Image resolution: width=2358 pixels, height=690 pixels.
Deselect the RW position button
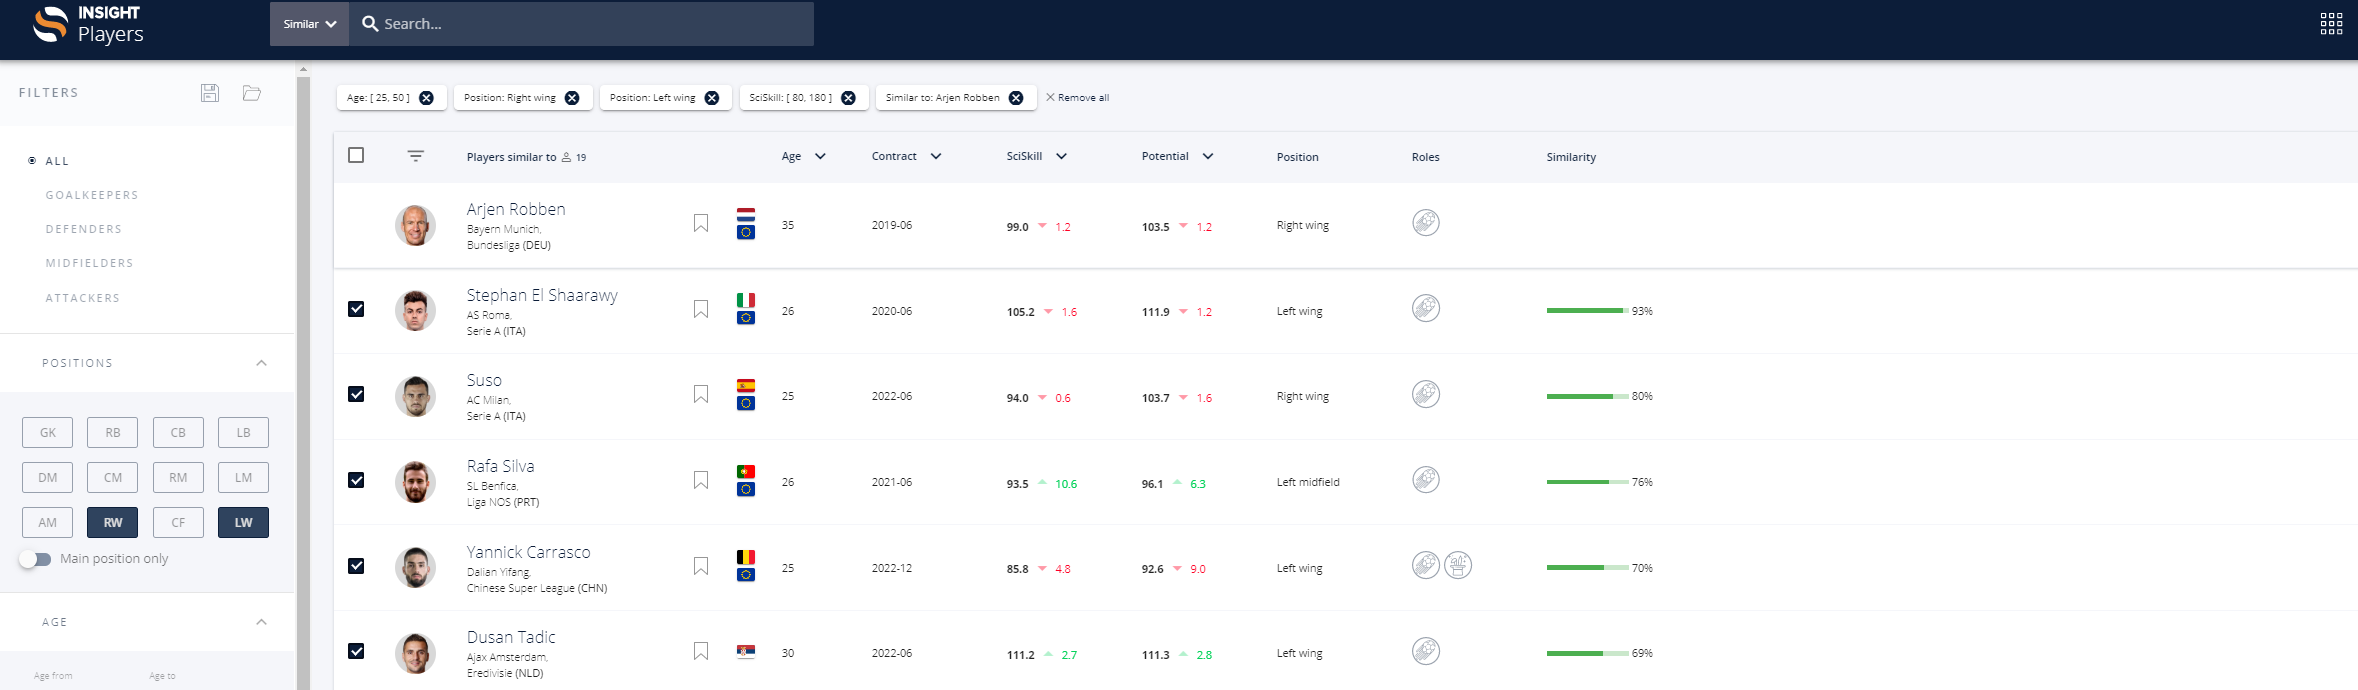(113, 522)
